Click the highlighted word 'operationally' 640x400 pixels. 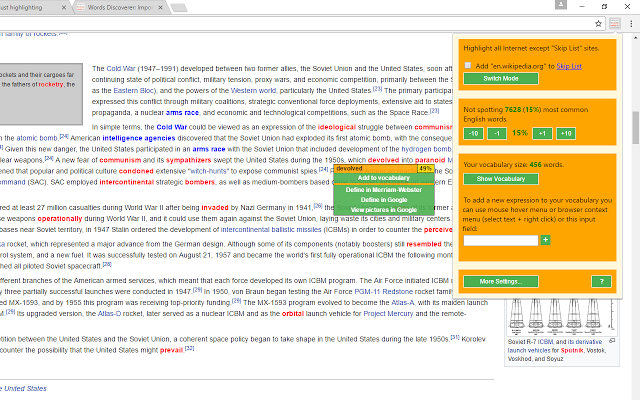60,219
